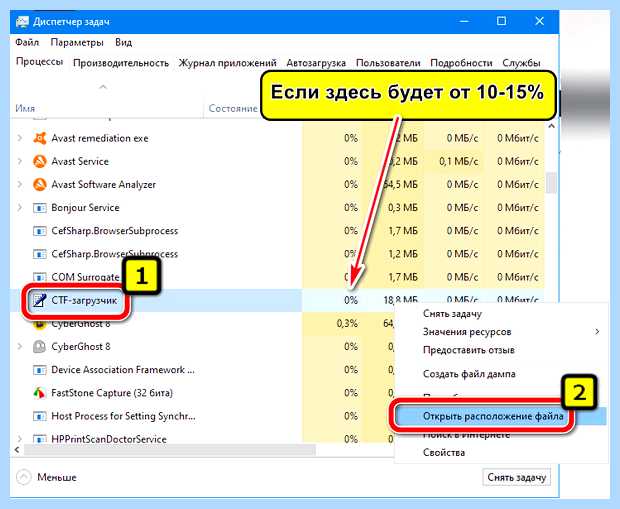Click the FastStone Capture icon
Screen dimensions: 620x509
(40, 393)
